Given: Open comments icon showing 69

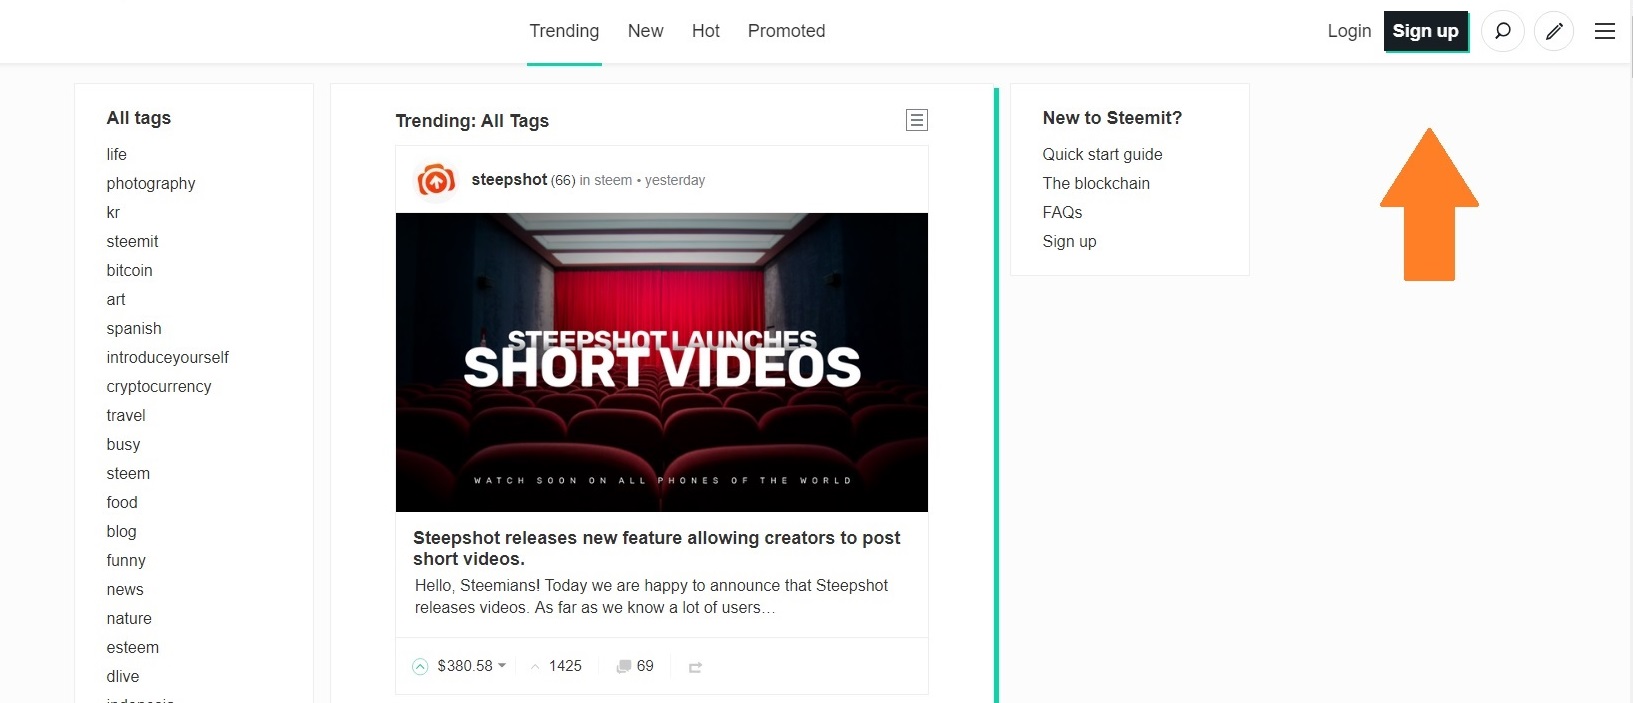Looking at the screenshot, I should coord(635,666).
